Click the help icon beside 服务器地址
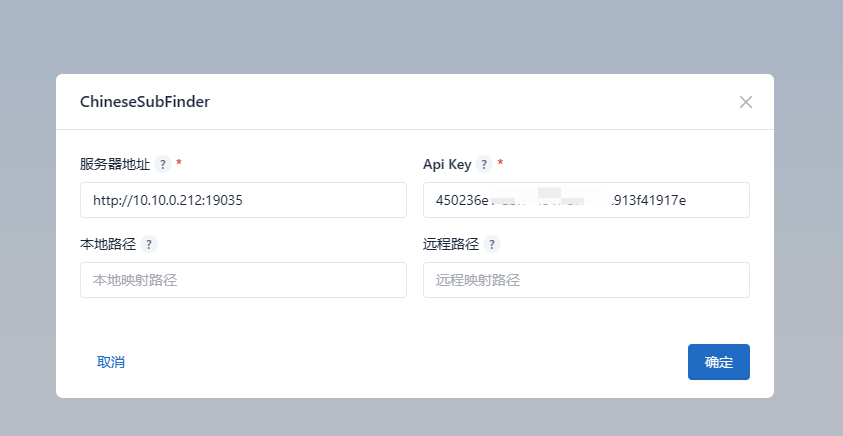 coord(163,164)
